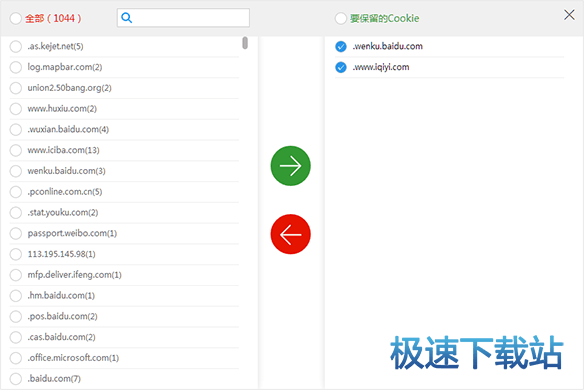Select the union2.50bang.org(2) radio button
This screenshot has height=390, width=584.
(16, 88)
